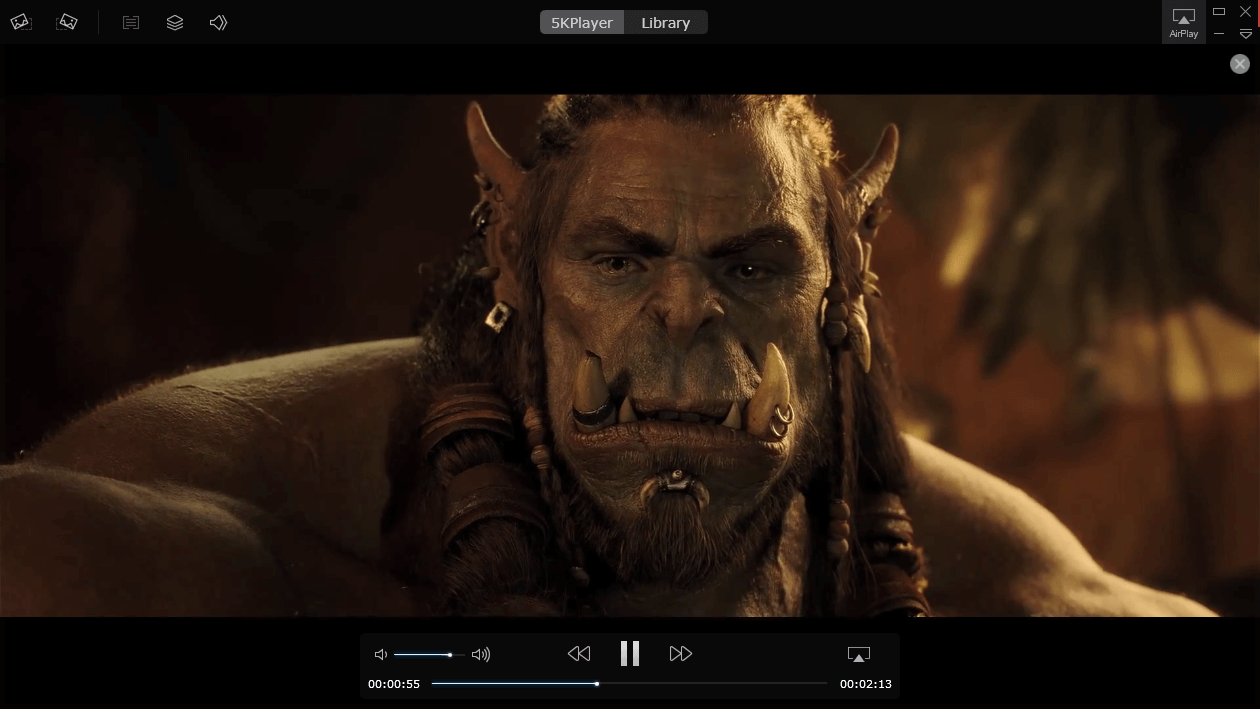
Task: Click the elapsed time 00:00:55
Action: pyautogui.click(x=393, y=684)
